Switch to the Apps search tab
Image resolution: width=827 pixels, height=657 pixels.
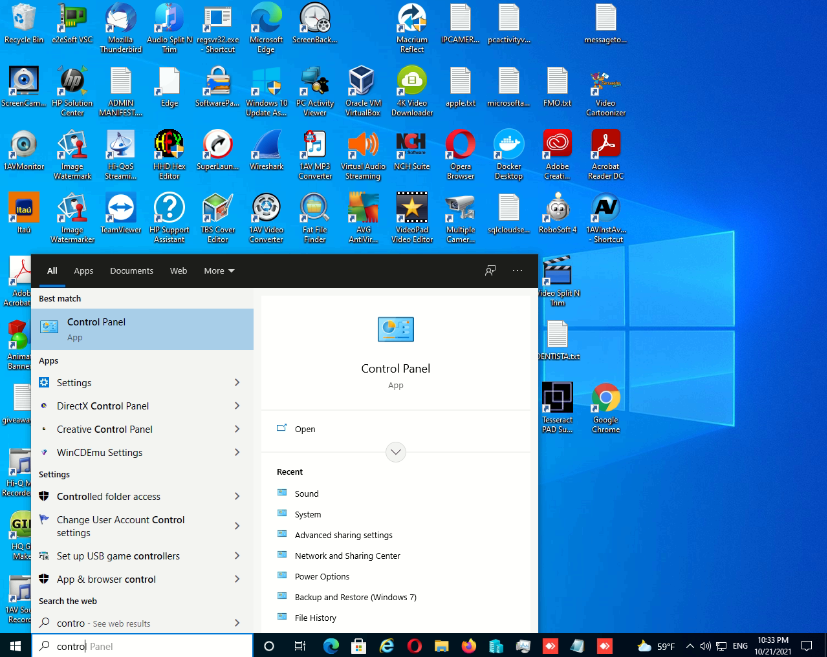pos(83,271)
